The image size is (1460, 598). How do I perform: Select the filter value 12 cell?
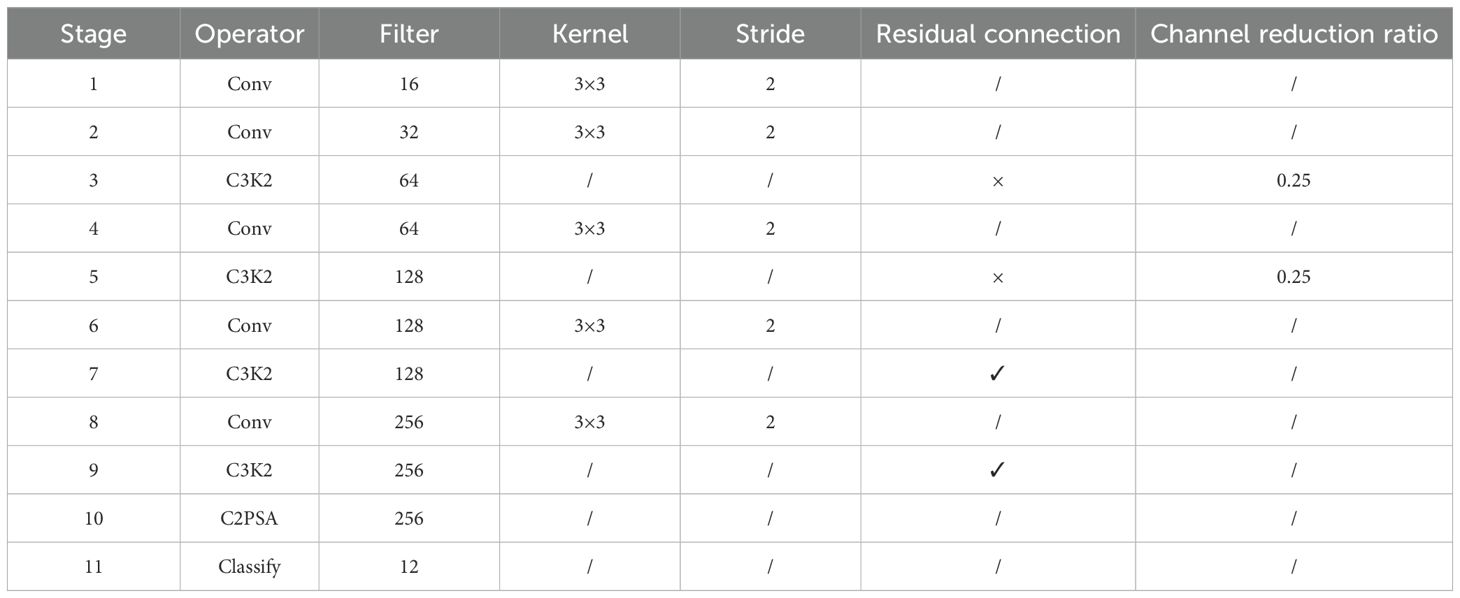408,567
